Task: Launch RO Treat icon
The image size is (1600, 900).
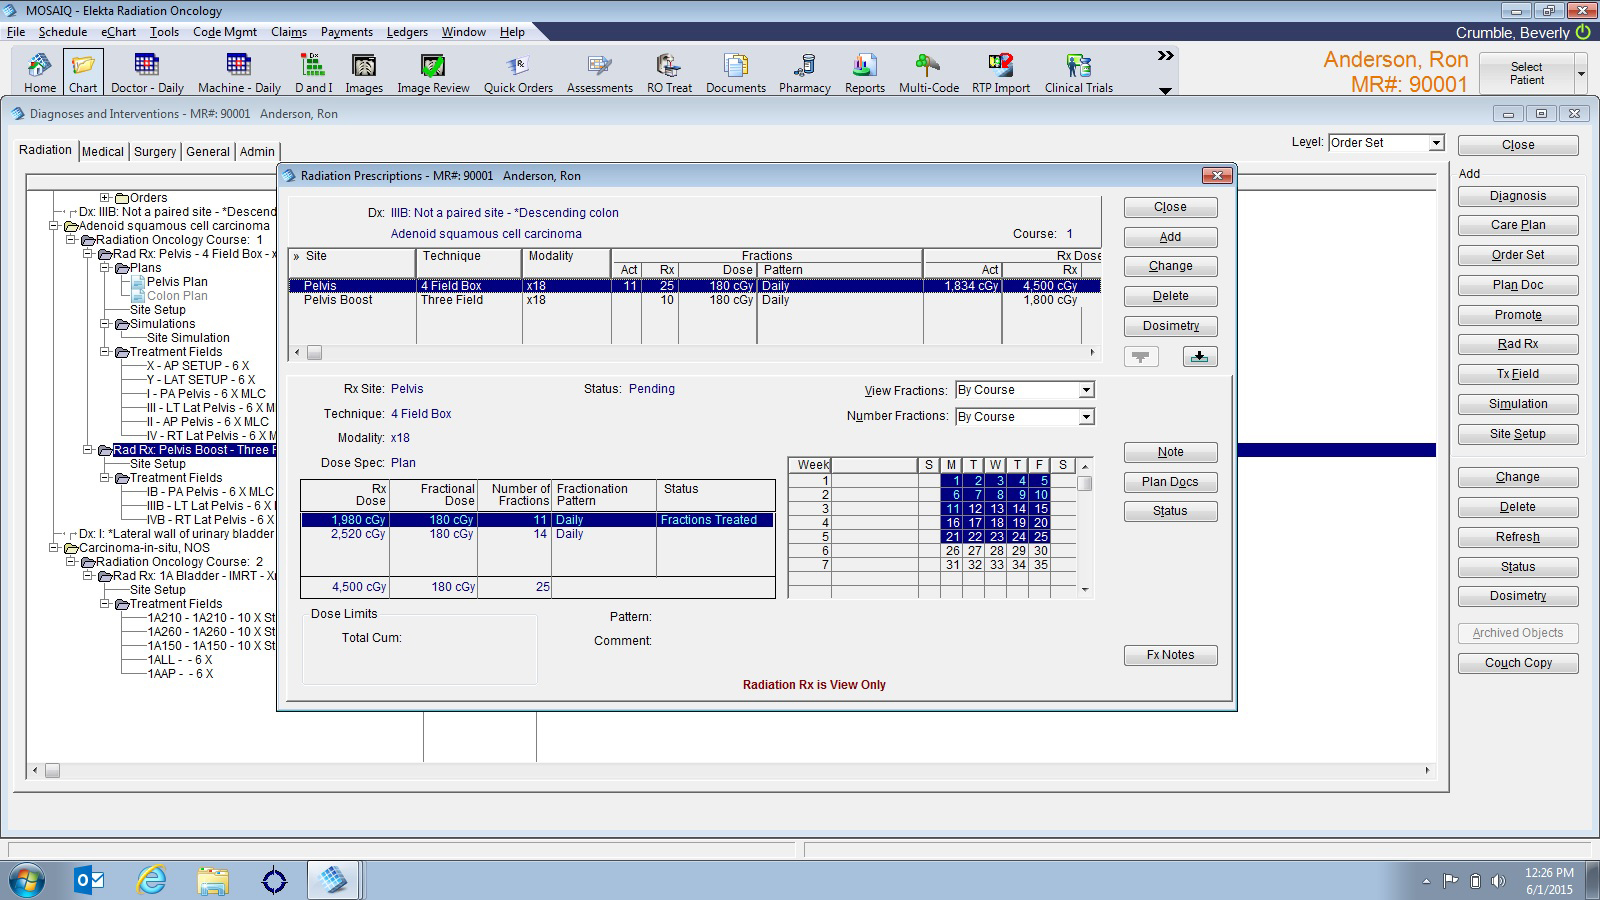Action: (669, 73)
